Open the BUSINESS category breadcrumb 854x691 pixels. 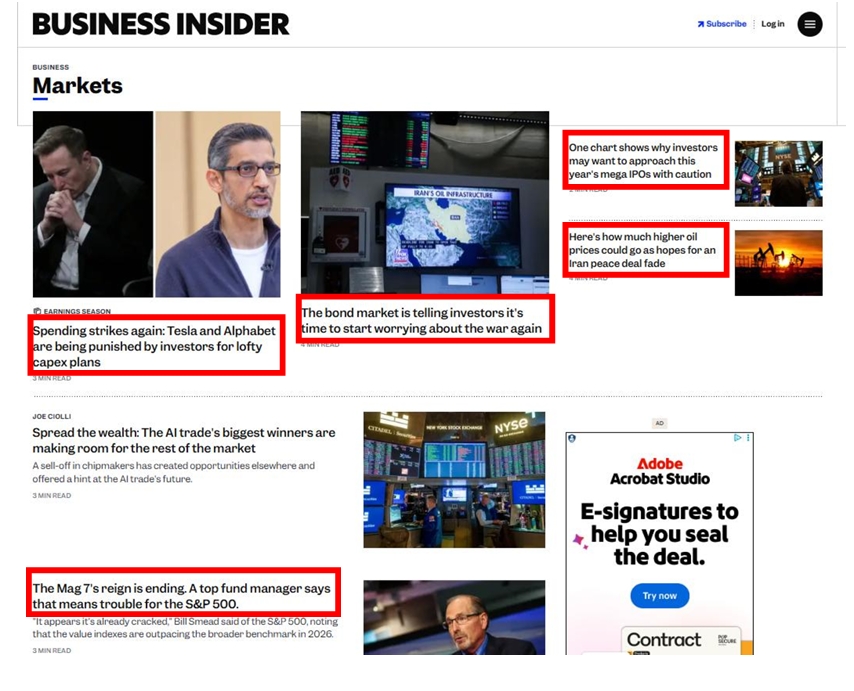51,68
